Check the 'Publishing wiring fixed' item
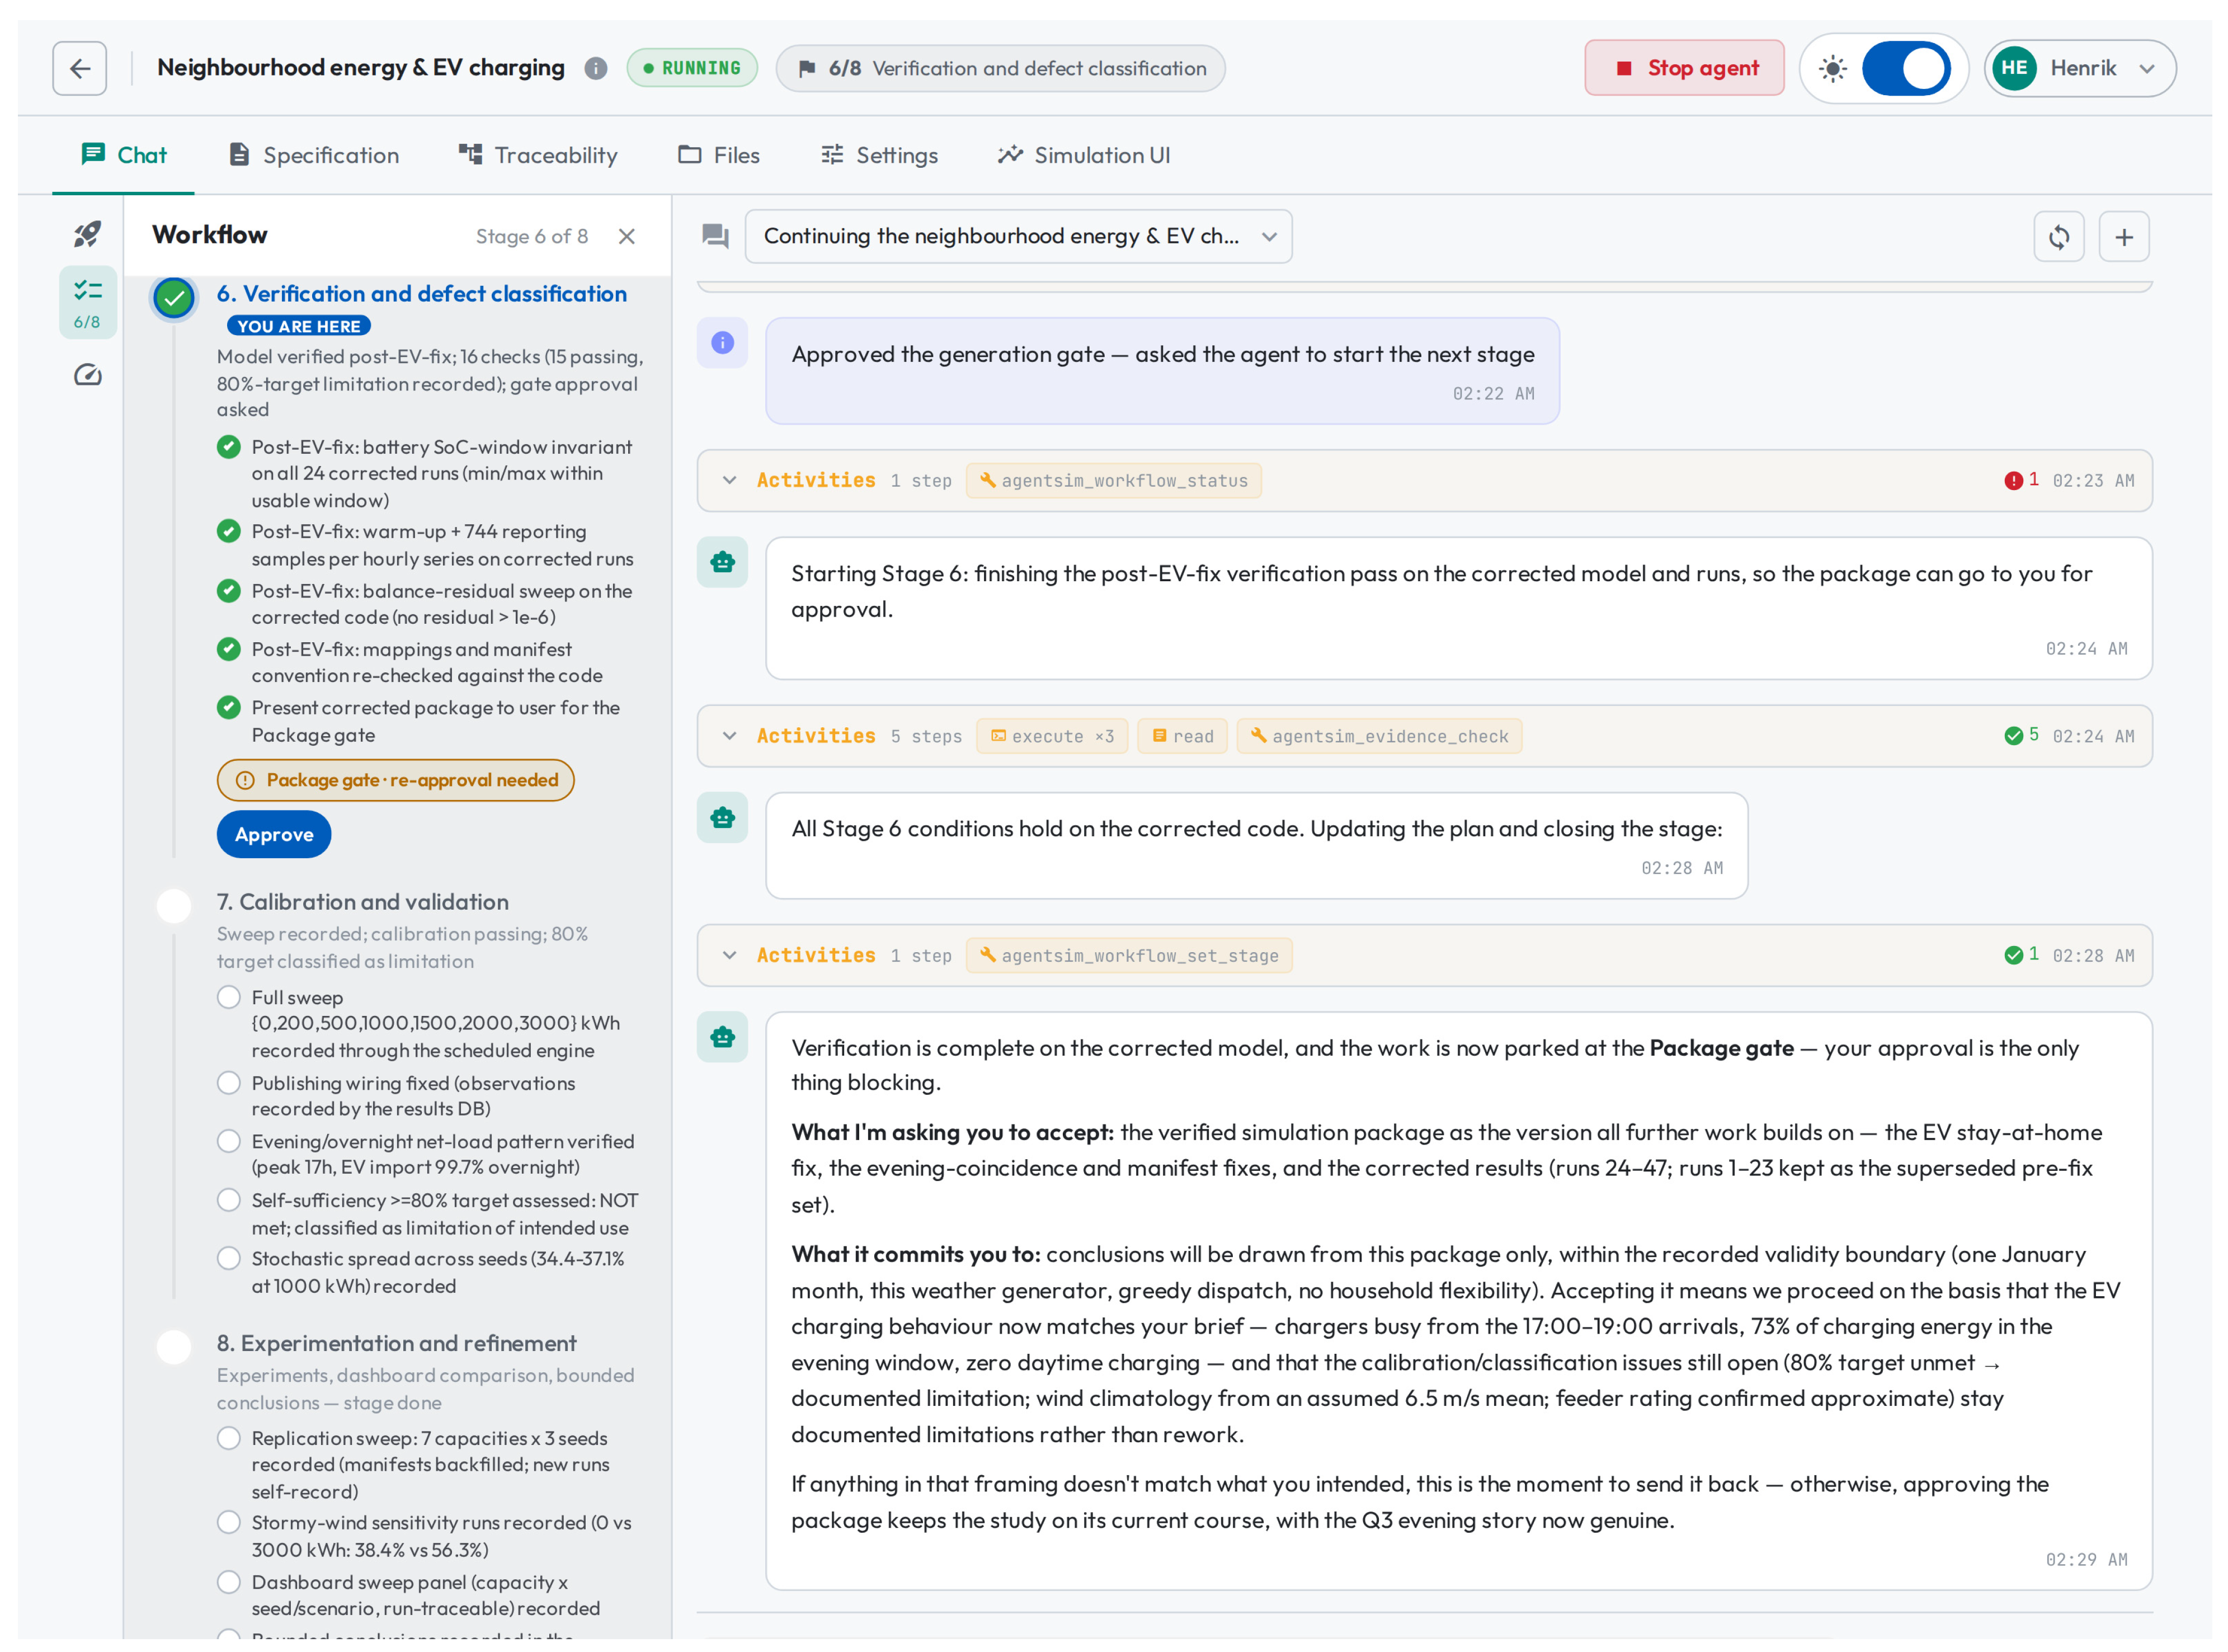 point(229,1083)
